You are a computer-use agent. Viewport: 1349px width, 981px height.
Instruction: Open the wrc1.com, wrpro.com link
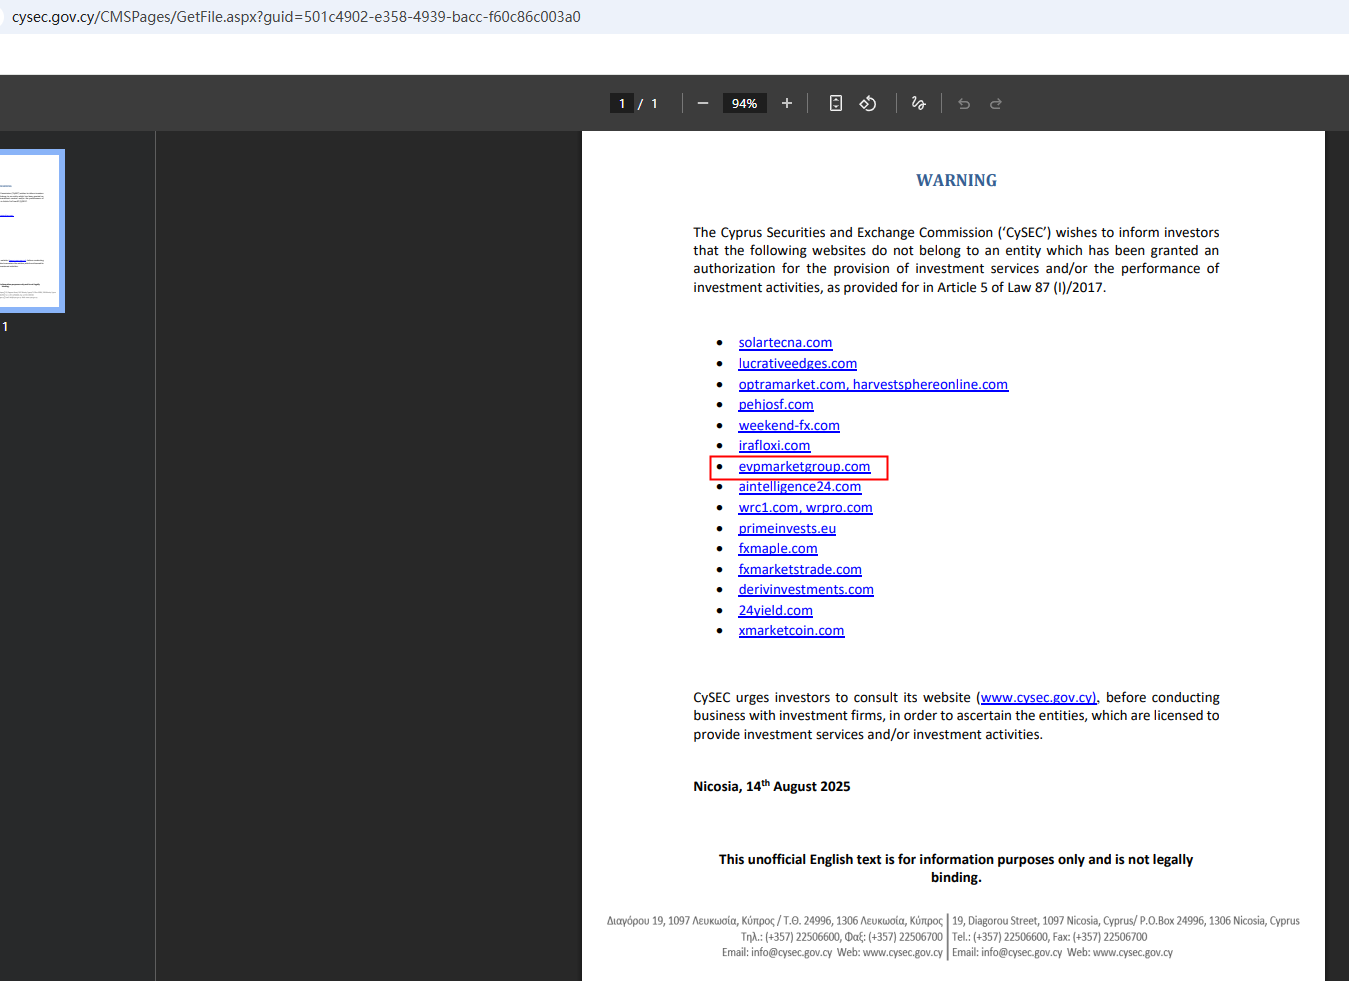pos(805,508)
